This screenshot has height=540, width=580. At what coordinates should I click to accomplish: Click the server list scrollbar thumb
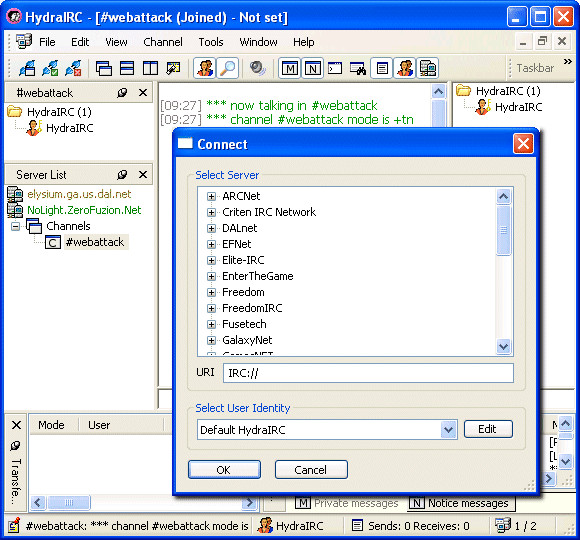tap(503, 230)
